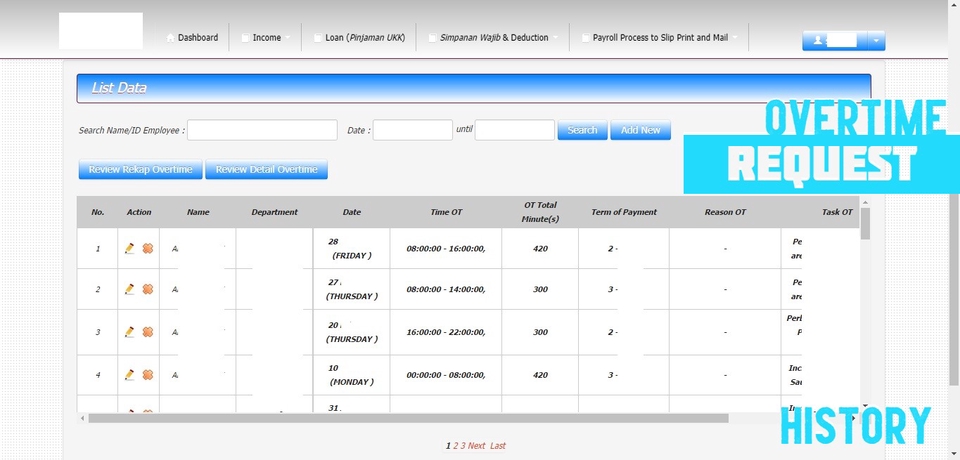
Task: Open Payroll Process to Slip Print menu
Action: pos(660,37)
